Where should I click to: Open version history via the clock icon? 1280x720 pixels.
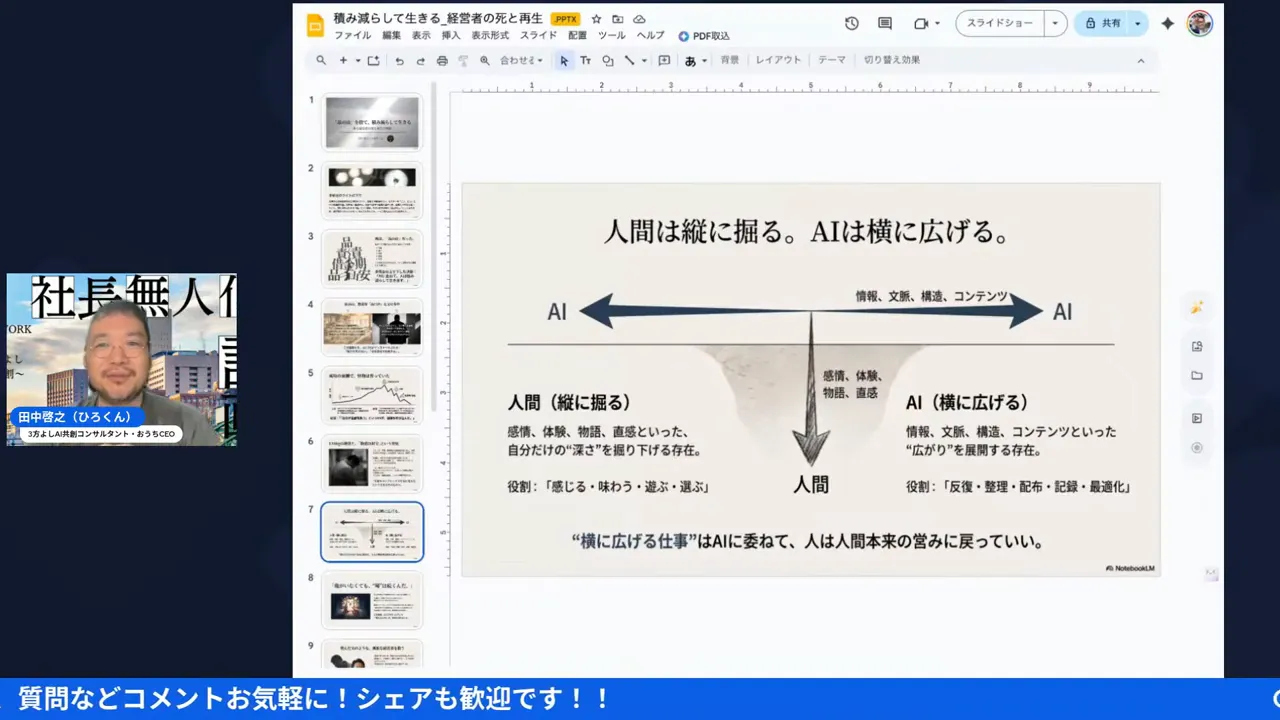coord(851,22)
